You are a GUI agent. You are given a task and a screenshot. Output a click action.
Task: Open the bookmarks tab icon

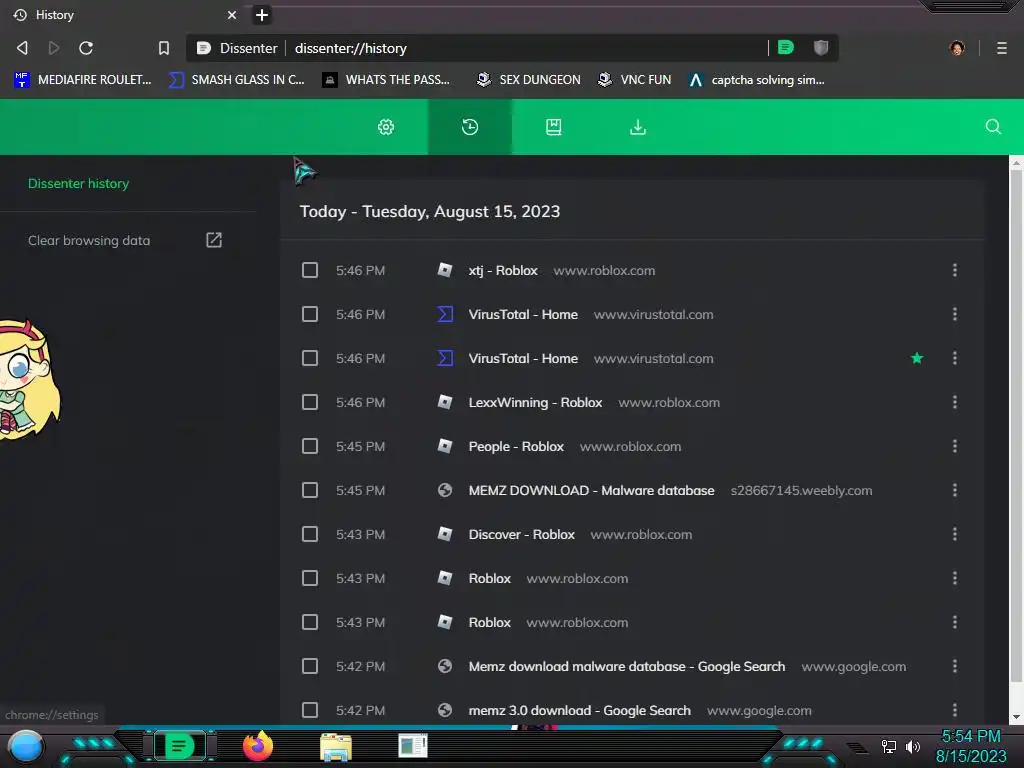554,127
